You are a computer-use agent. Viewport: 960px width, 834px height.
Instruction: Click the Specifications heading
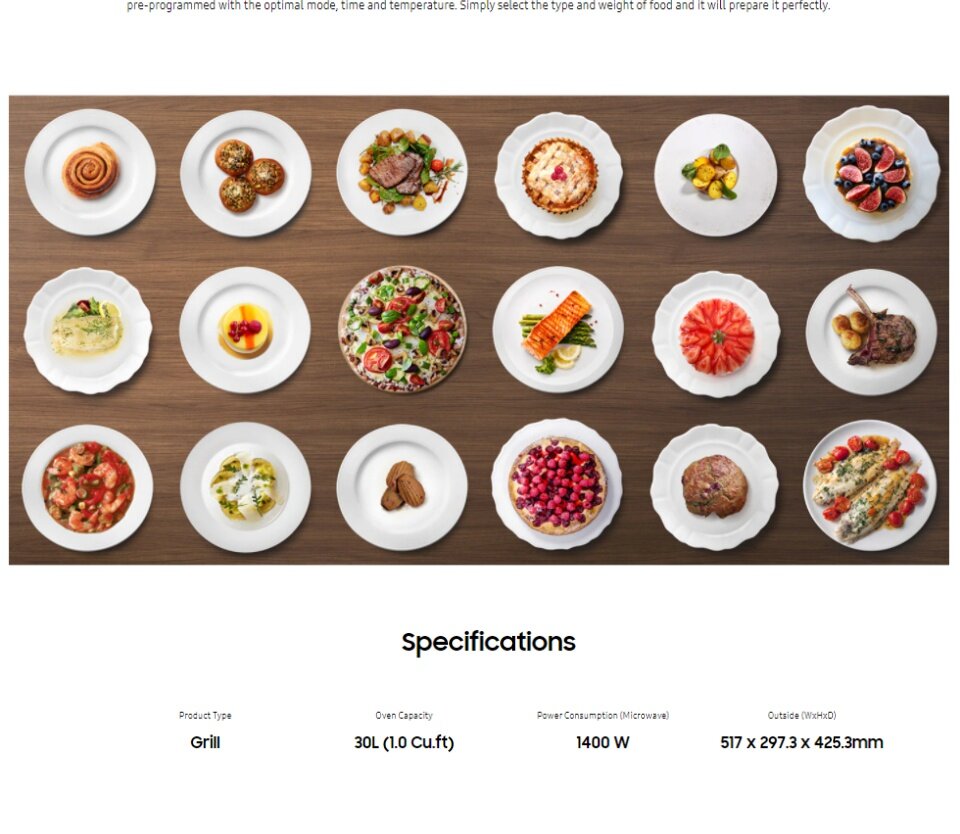pos(489,642)
